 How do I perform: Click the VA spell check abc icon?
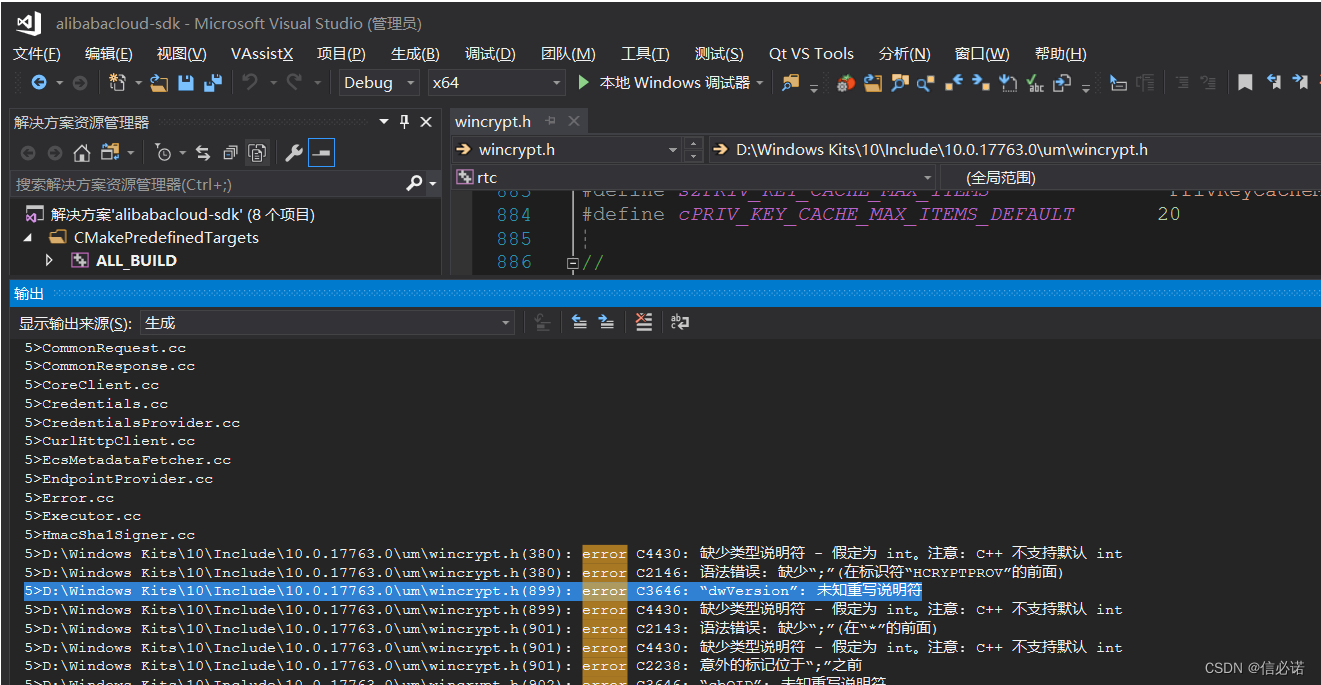click(x=1035, y=83)
